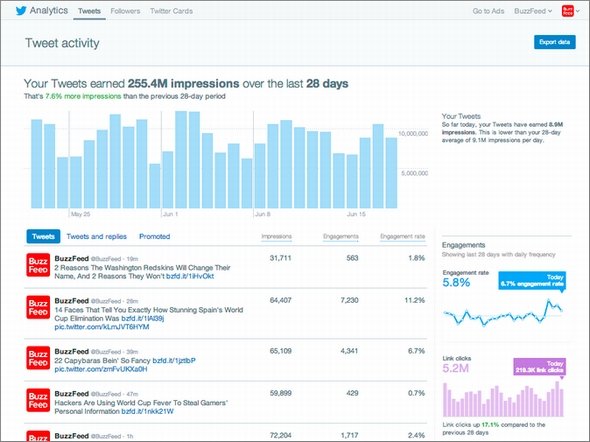590x442 pixels.
Task: Click the tallest impressions bar after Jun 1
Action: tap(181, 159)
